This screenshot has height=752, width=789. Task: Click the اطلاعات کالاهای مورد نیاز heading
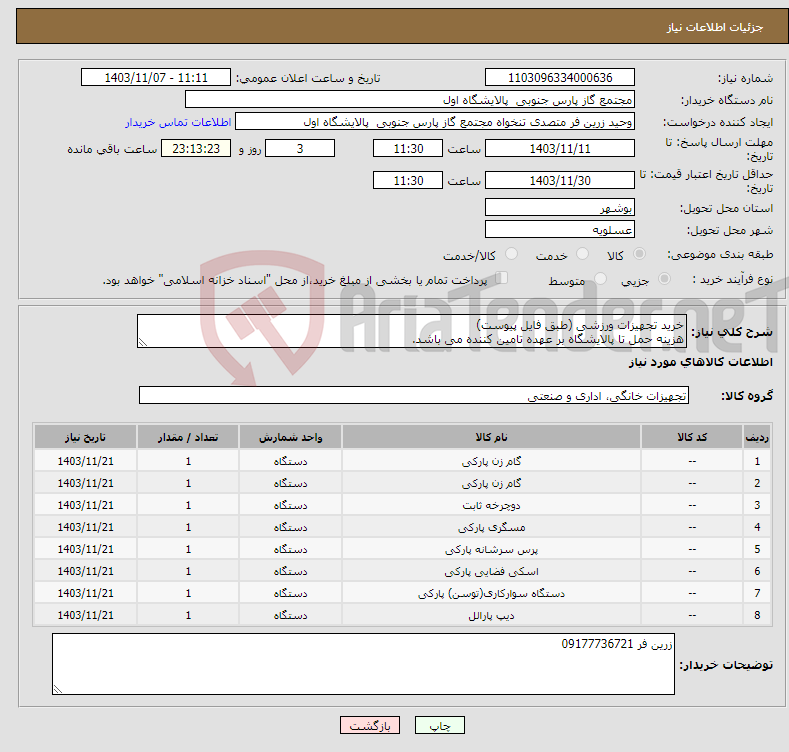click(700, 362)
